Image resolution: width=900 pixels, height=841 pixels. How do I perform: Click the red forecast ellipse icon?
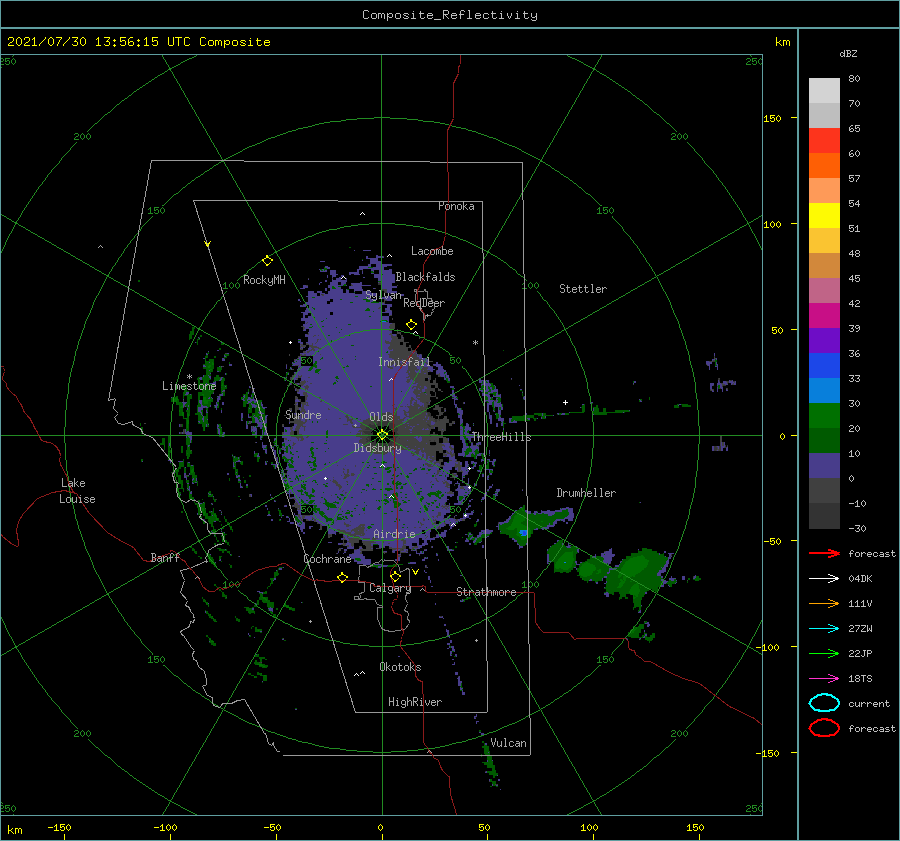pos(824,728)
